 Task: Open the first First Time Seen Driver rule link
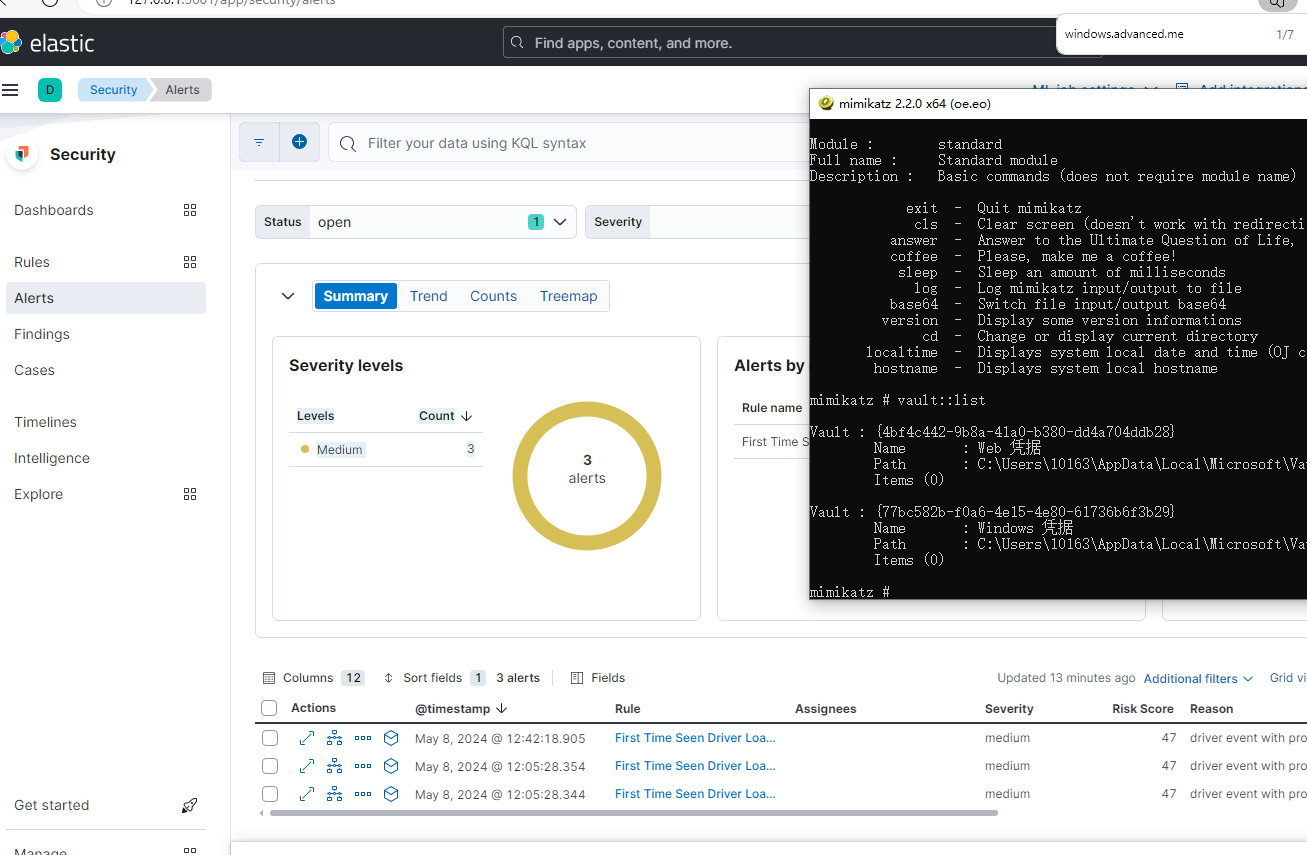point(695,738)
